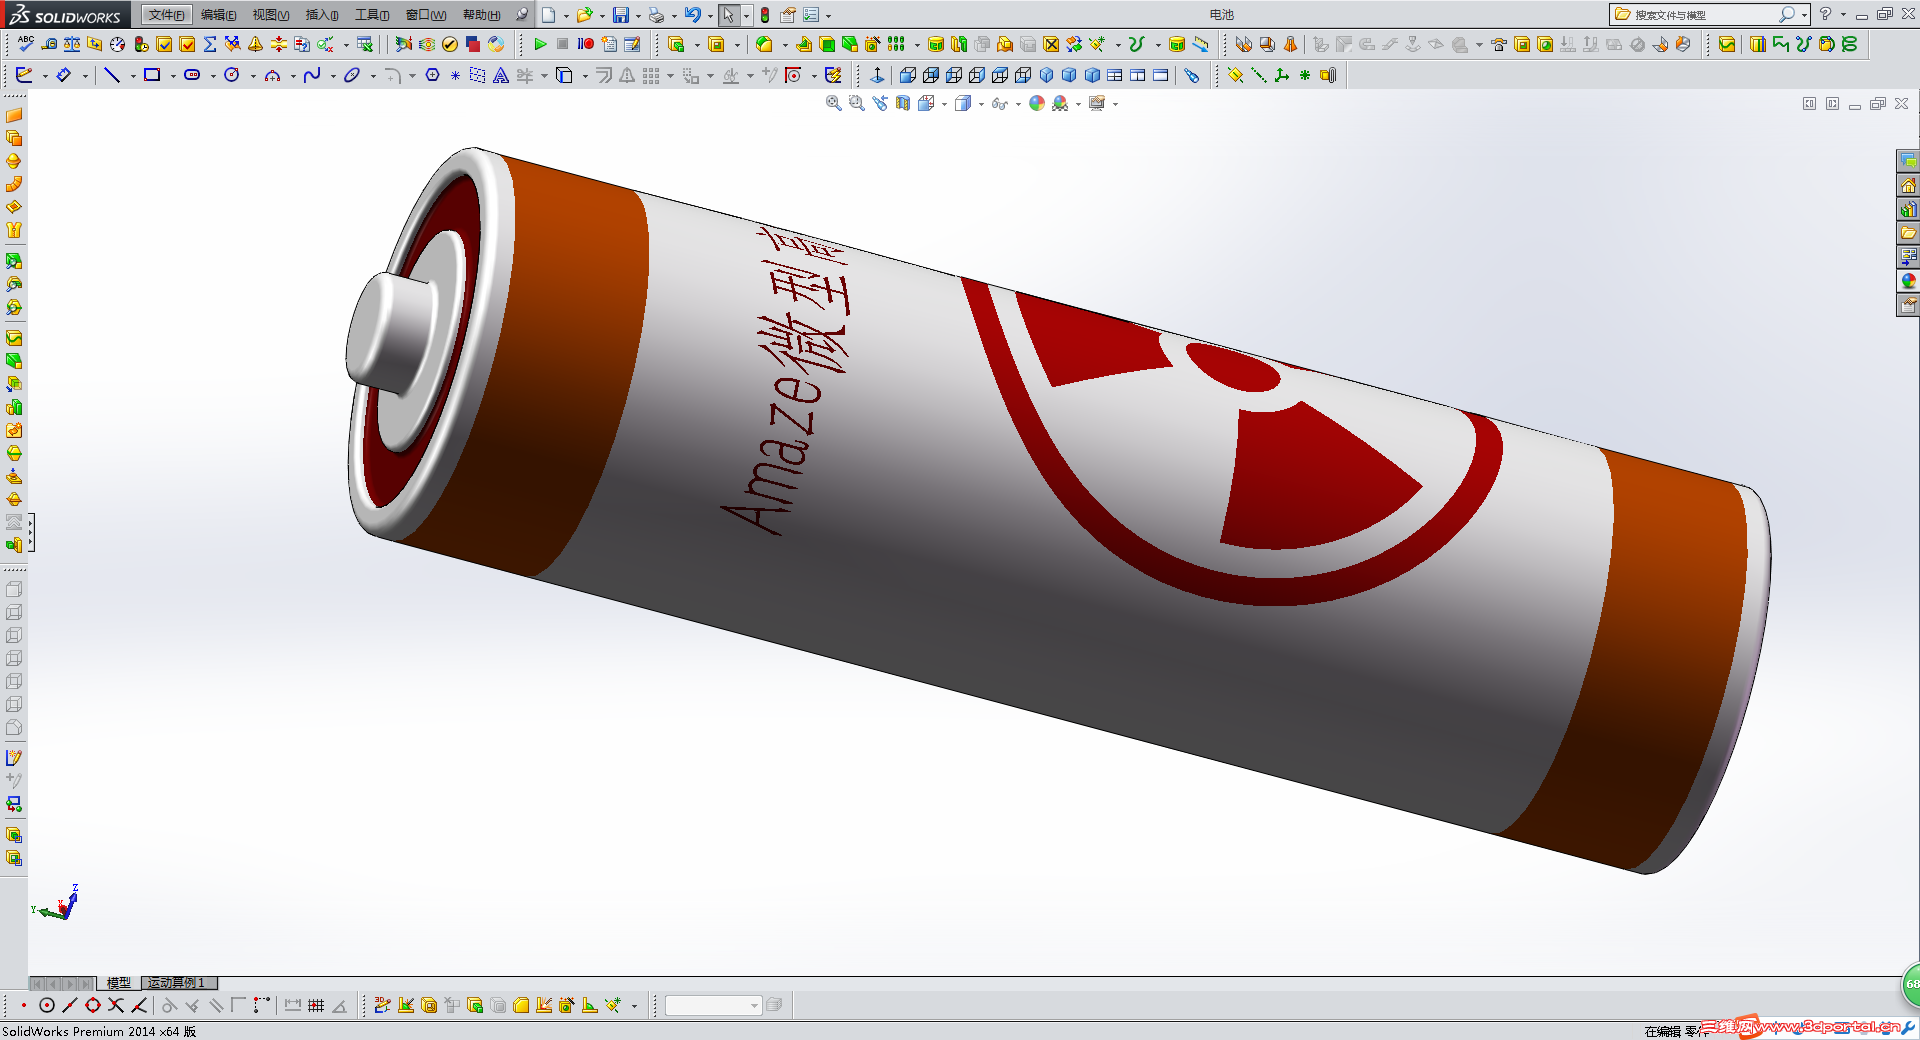Open the Section View tool
The width and height of the screenshot is (1920, 1040).
pyautogui.click(x=902, y=103)
